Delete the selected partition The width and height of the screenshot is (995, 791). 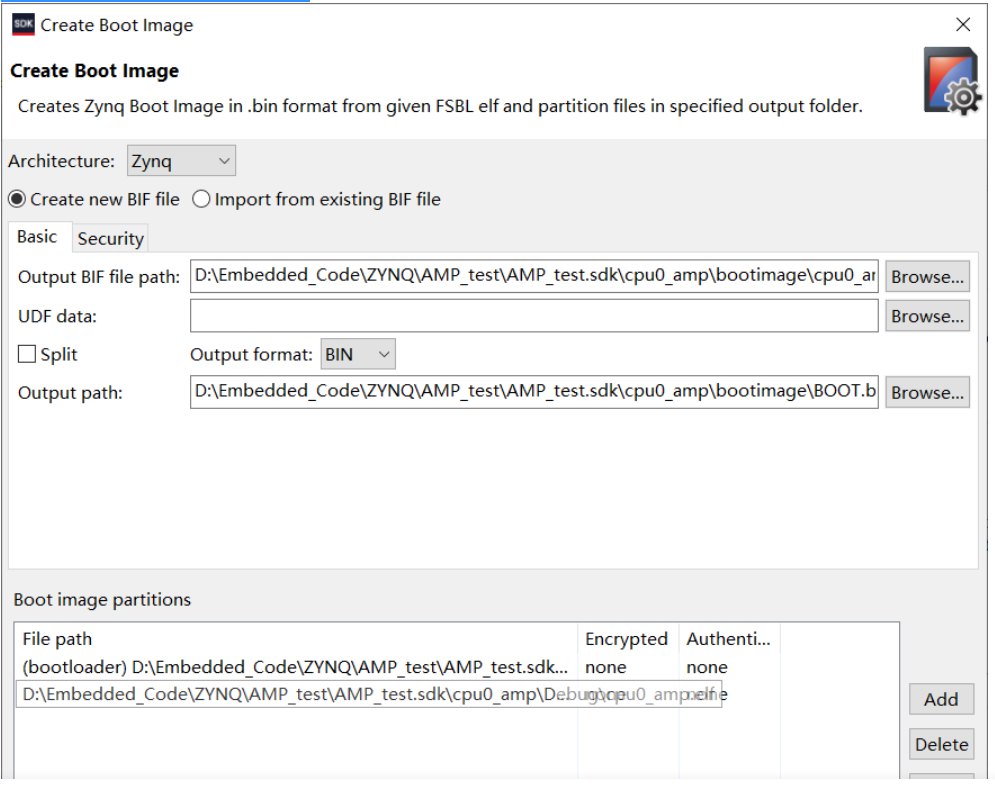[941, 744]
